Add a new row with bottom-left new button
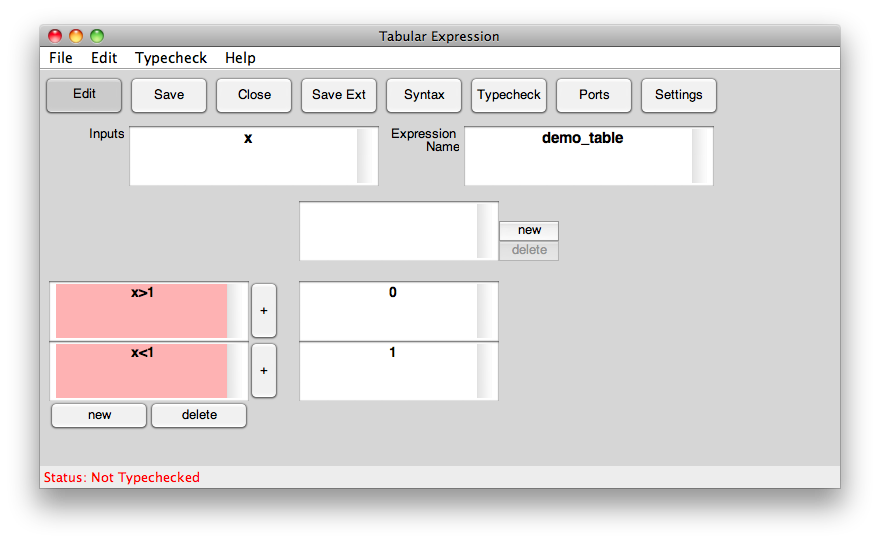This screenshot has height=543, width=880. click(x=99, y=415)
